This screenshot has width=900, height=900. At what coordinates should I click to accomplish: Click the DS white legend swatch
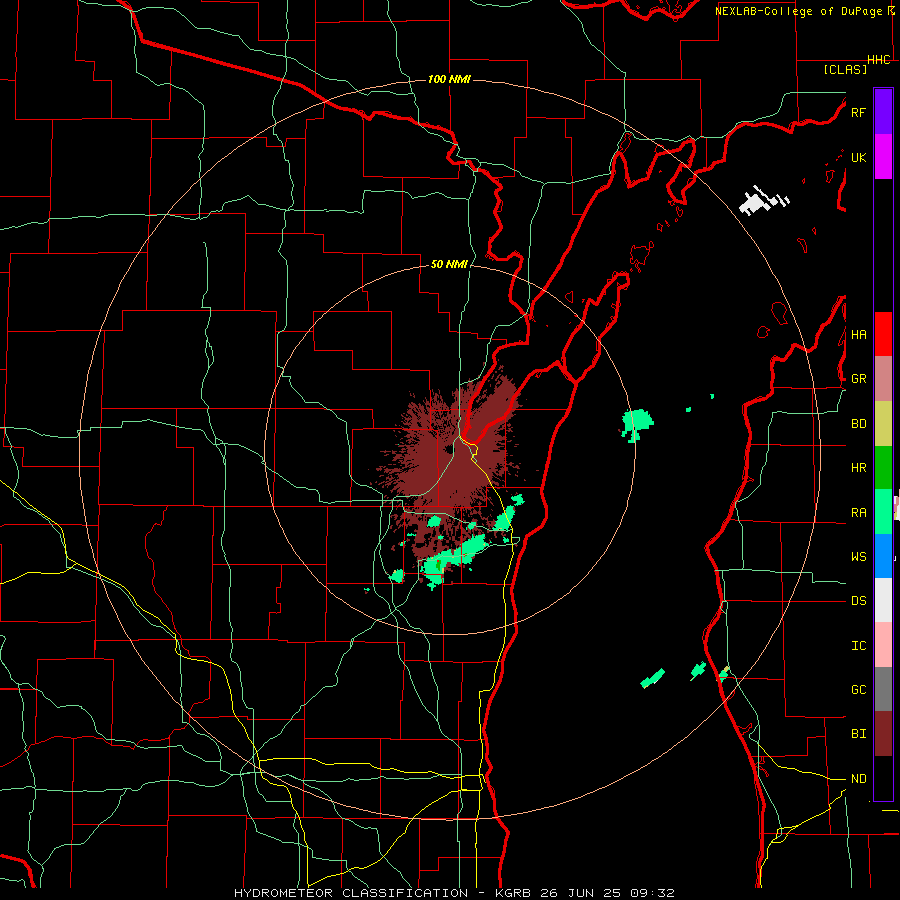883,600
